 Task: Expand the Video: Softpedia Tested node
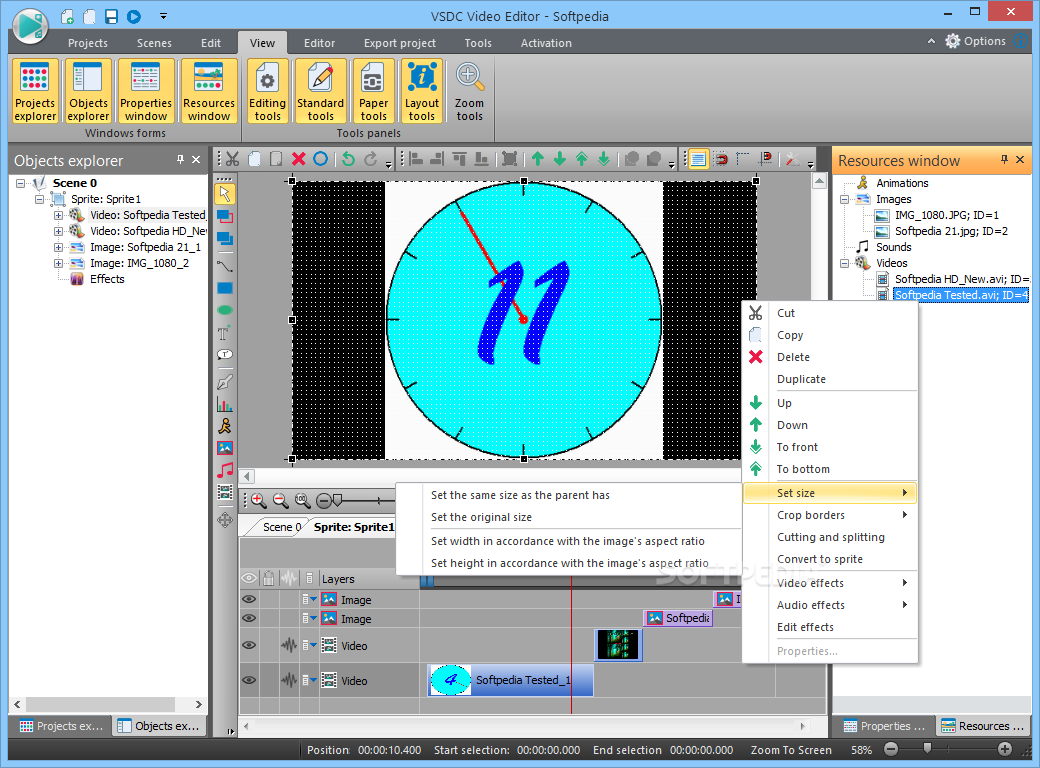[x=58, y=215]
